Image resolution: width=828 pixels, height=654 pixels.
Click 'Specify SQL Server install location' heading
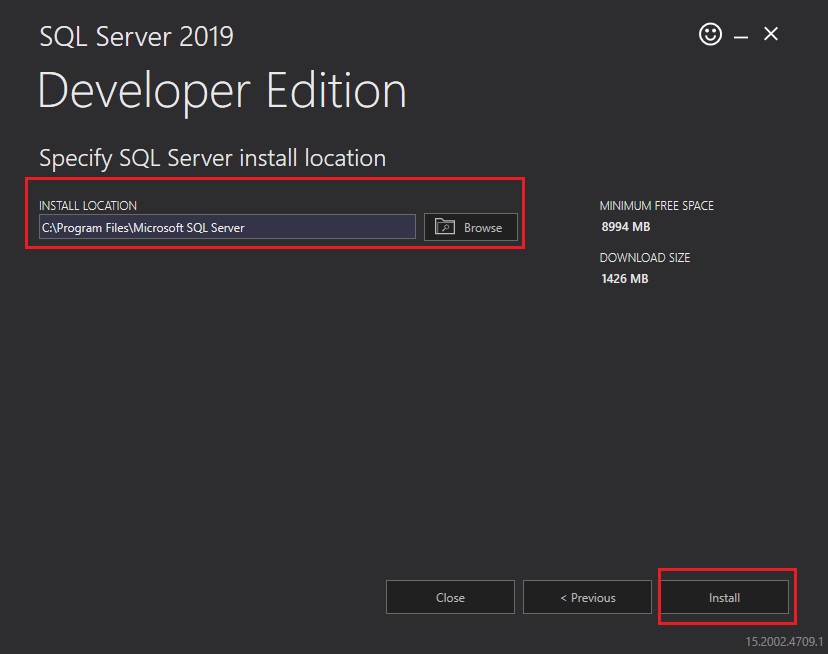(x=212, y=158)
